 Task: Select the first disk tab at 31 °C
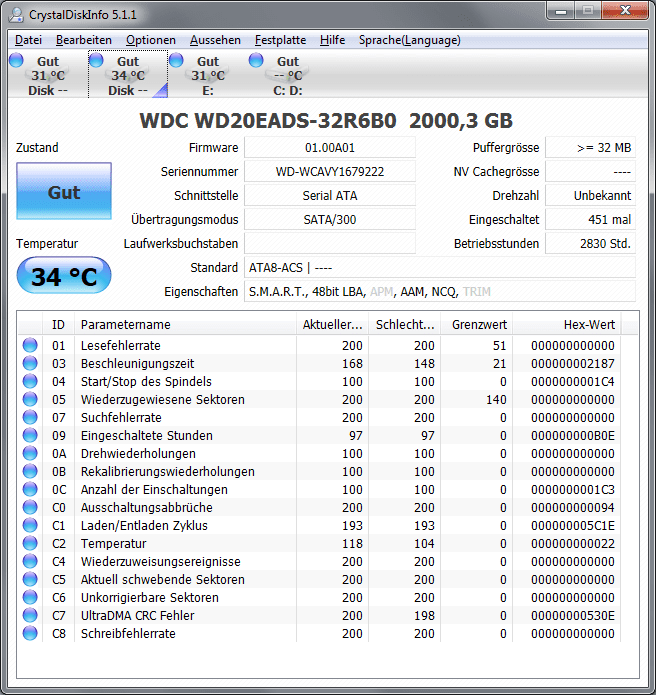47,75
